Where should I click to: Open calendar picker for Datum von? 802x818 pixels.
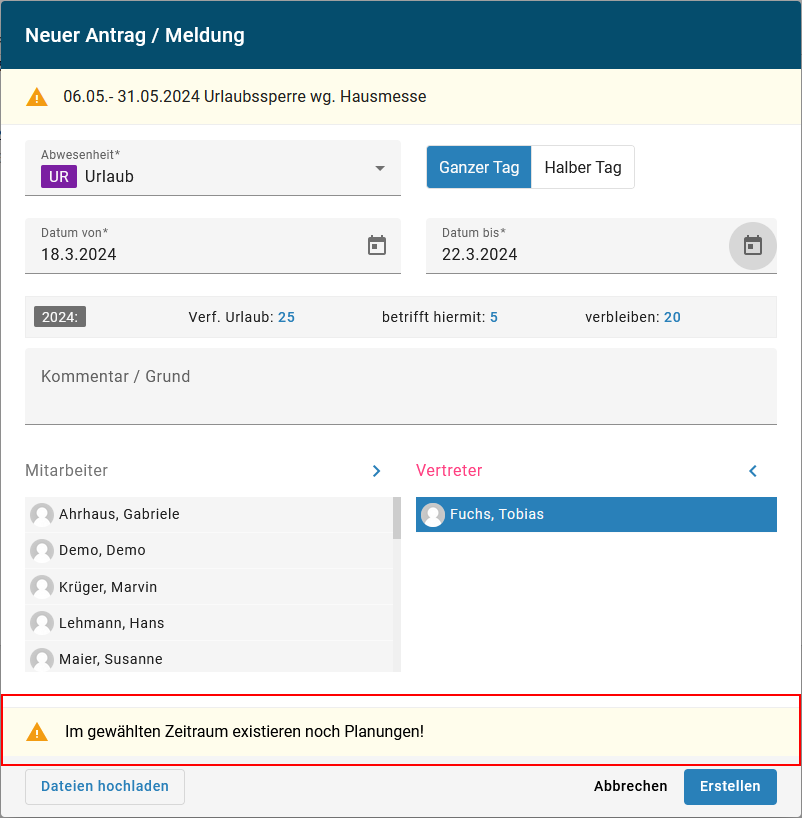click(x=377, y=245)
